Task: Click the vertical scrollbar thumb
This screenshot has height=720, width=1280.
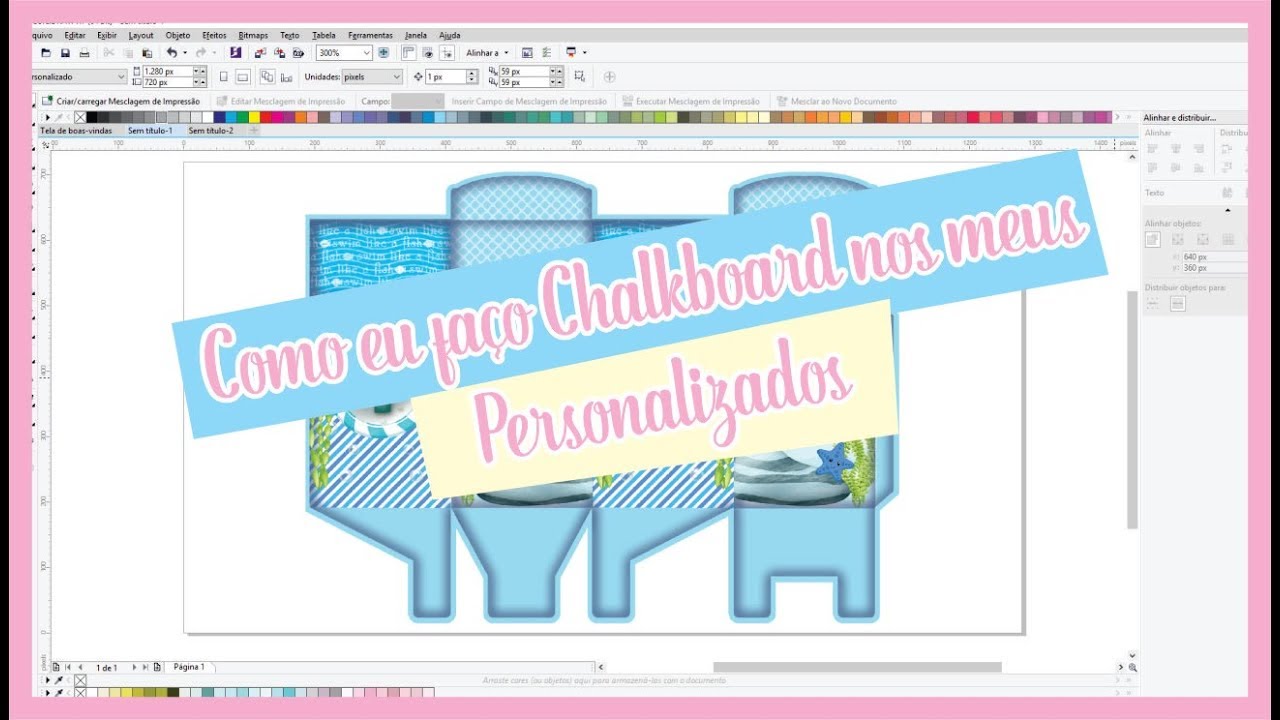Action: (1132, 410)
